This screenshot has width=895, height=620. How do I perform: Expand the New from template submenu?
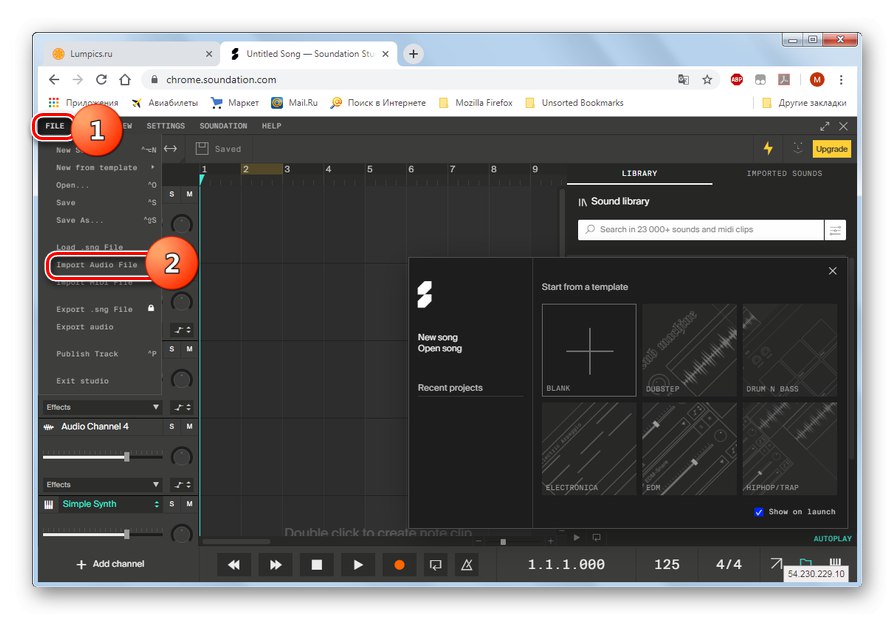pyautogui.click(x=106, y=168)
